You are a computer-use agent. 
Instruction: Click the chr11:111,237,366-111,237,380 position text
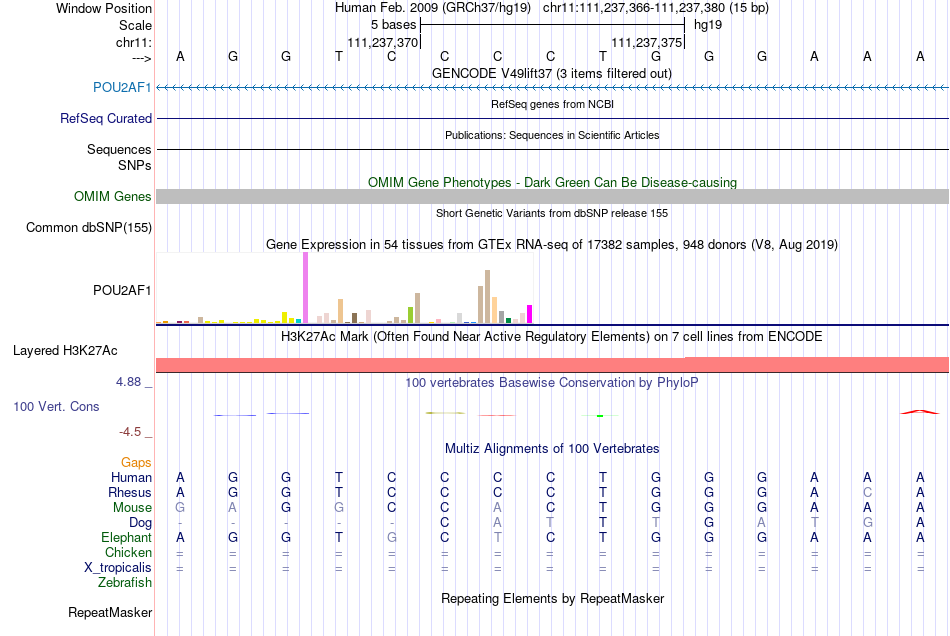[656, 8]
